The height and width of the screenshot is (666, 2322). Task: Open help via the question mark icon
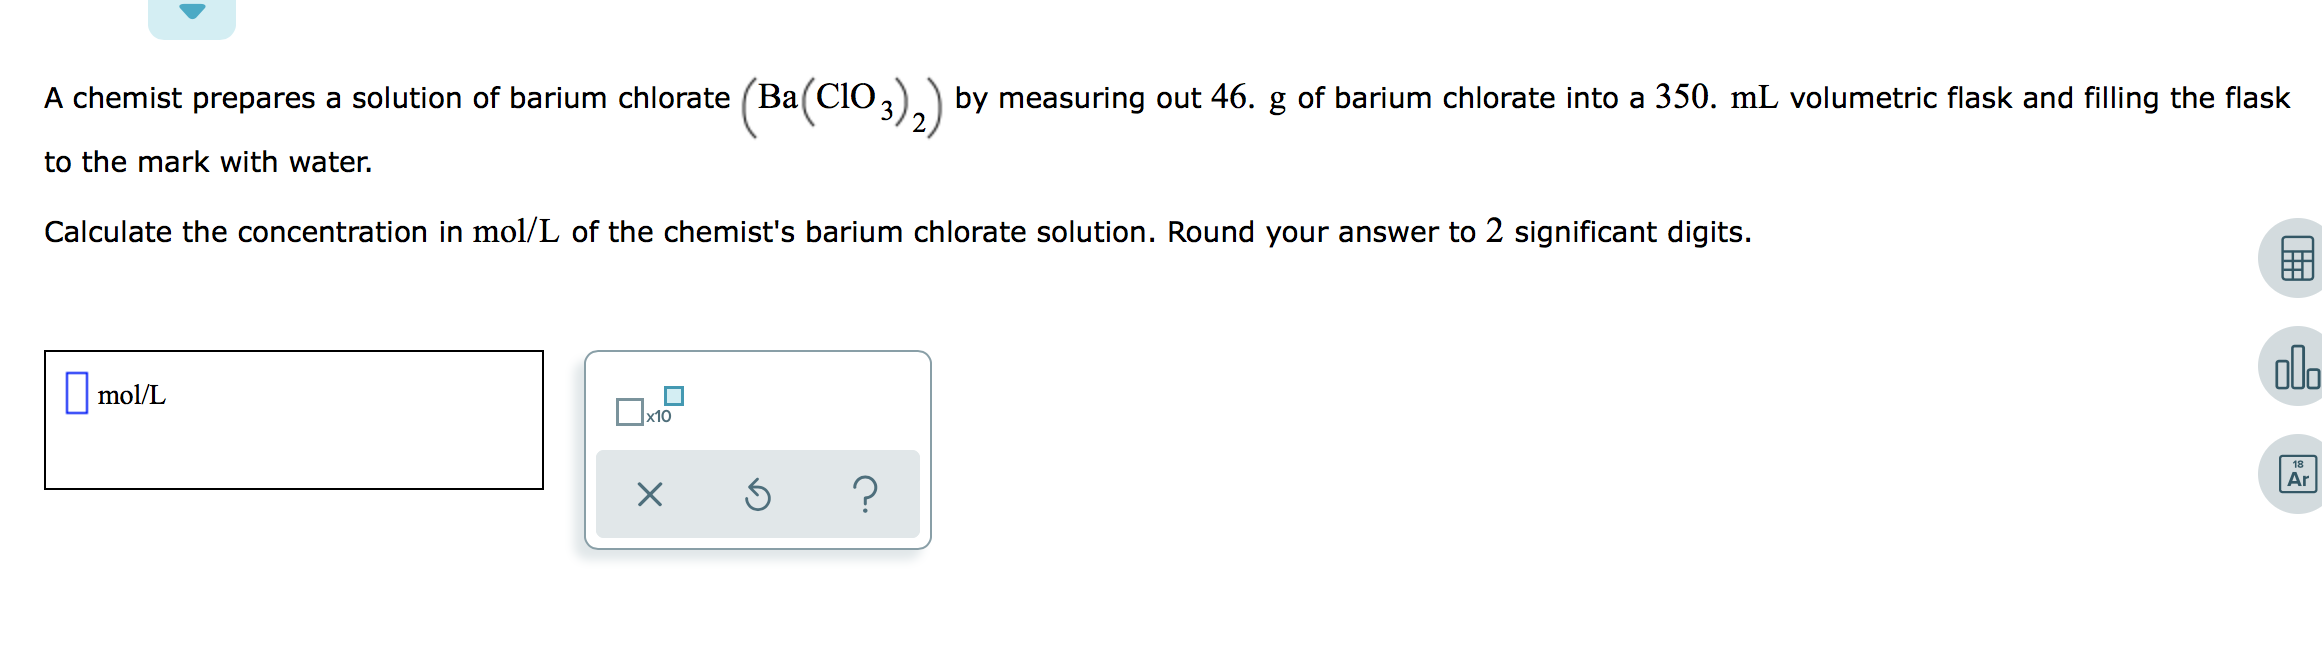point(865,493)
